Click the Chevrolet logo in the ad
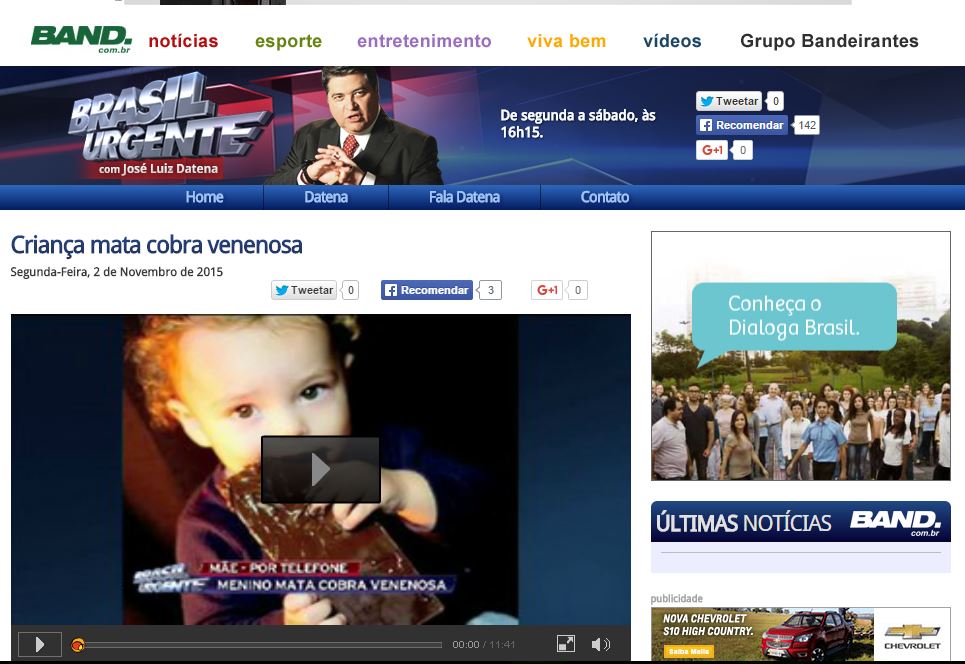The image size is (965, 664). click(913, 636)
